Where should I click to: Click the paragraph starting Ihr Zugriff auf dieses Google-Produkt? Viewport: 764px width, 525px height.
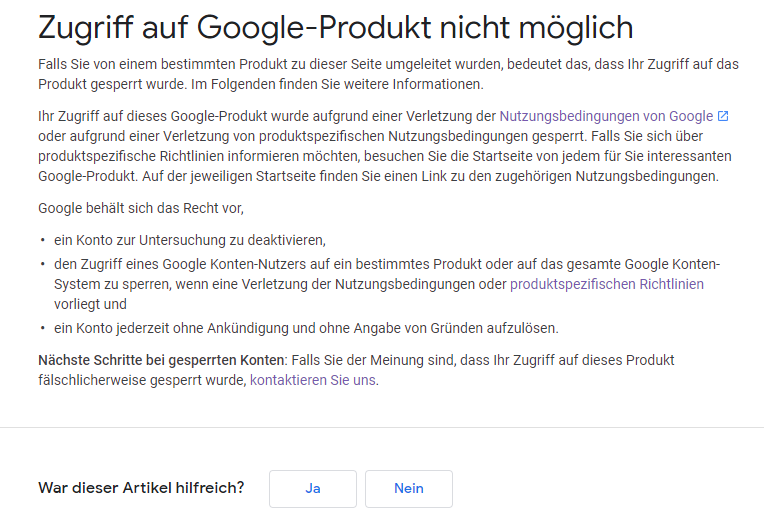[385, 146]
